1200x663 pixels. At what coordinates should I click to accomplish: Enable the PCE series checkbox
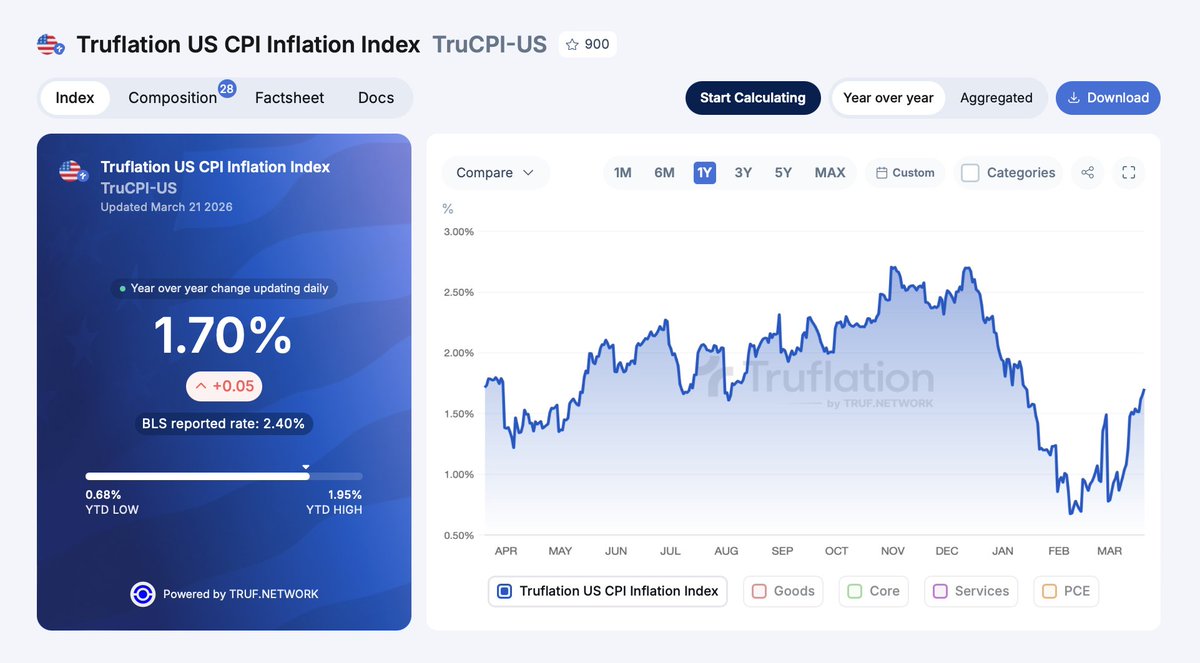point(1049,591)
